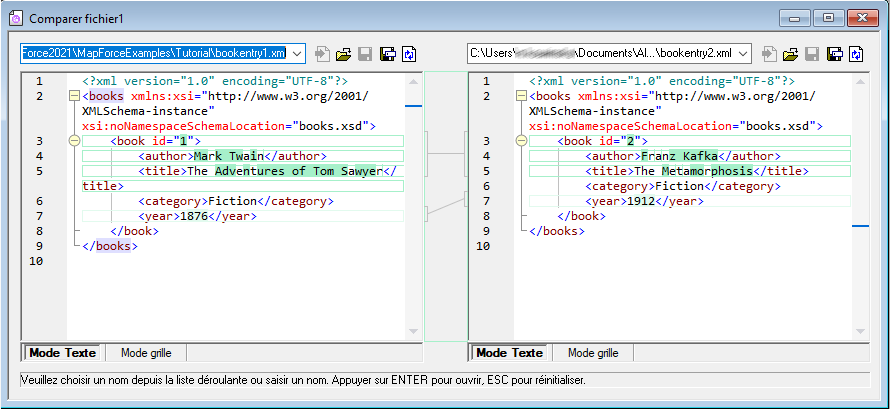Save the left bookentry1.xml file
This screenshot has width=890, height=409.
pos(365,54)
